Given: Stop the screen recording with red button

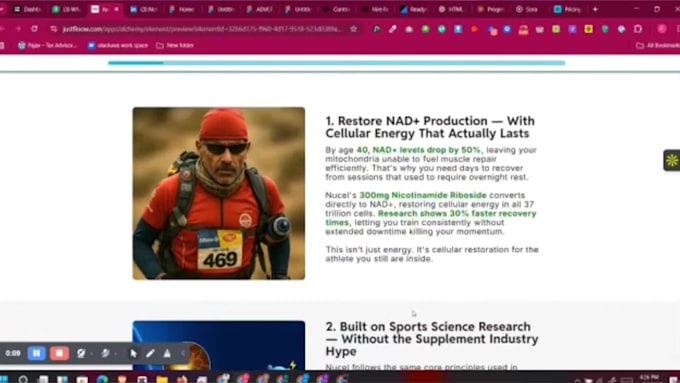Looking at the screenshot, I should coord(59,354).
